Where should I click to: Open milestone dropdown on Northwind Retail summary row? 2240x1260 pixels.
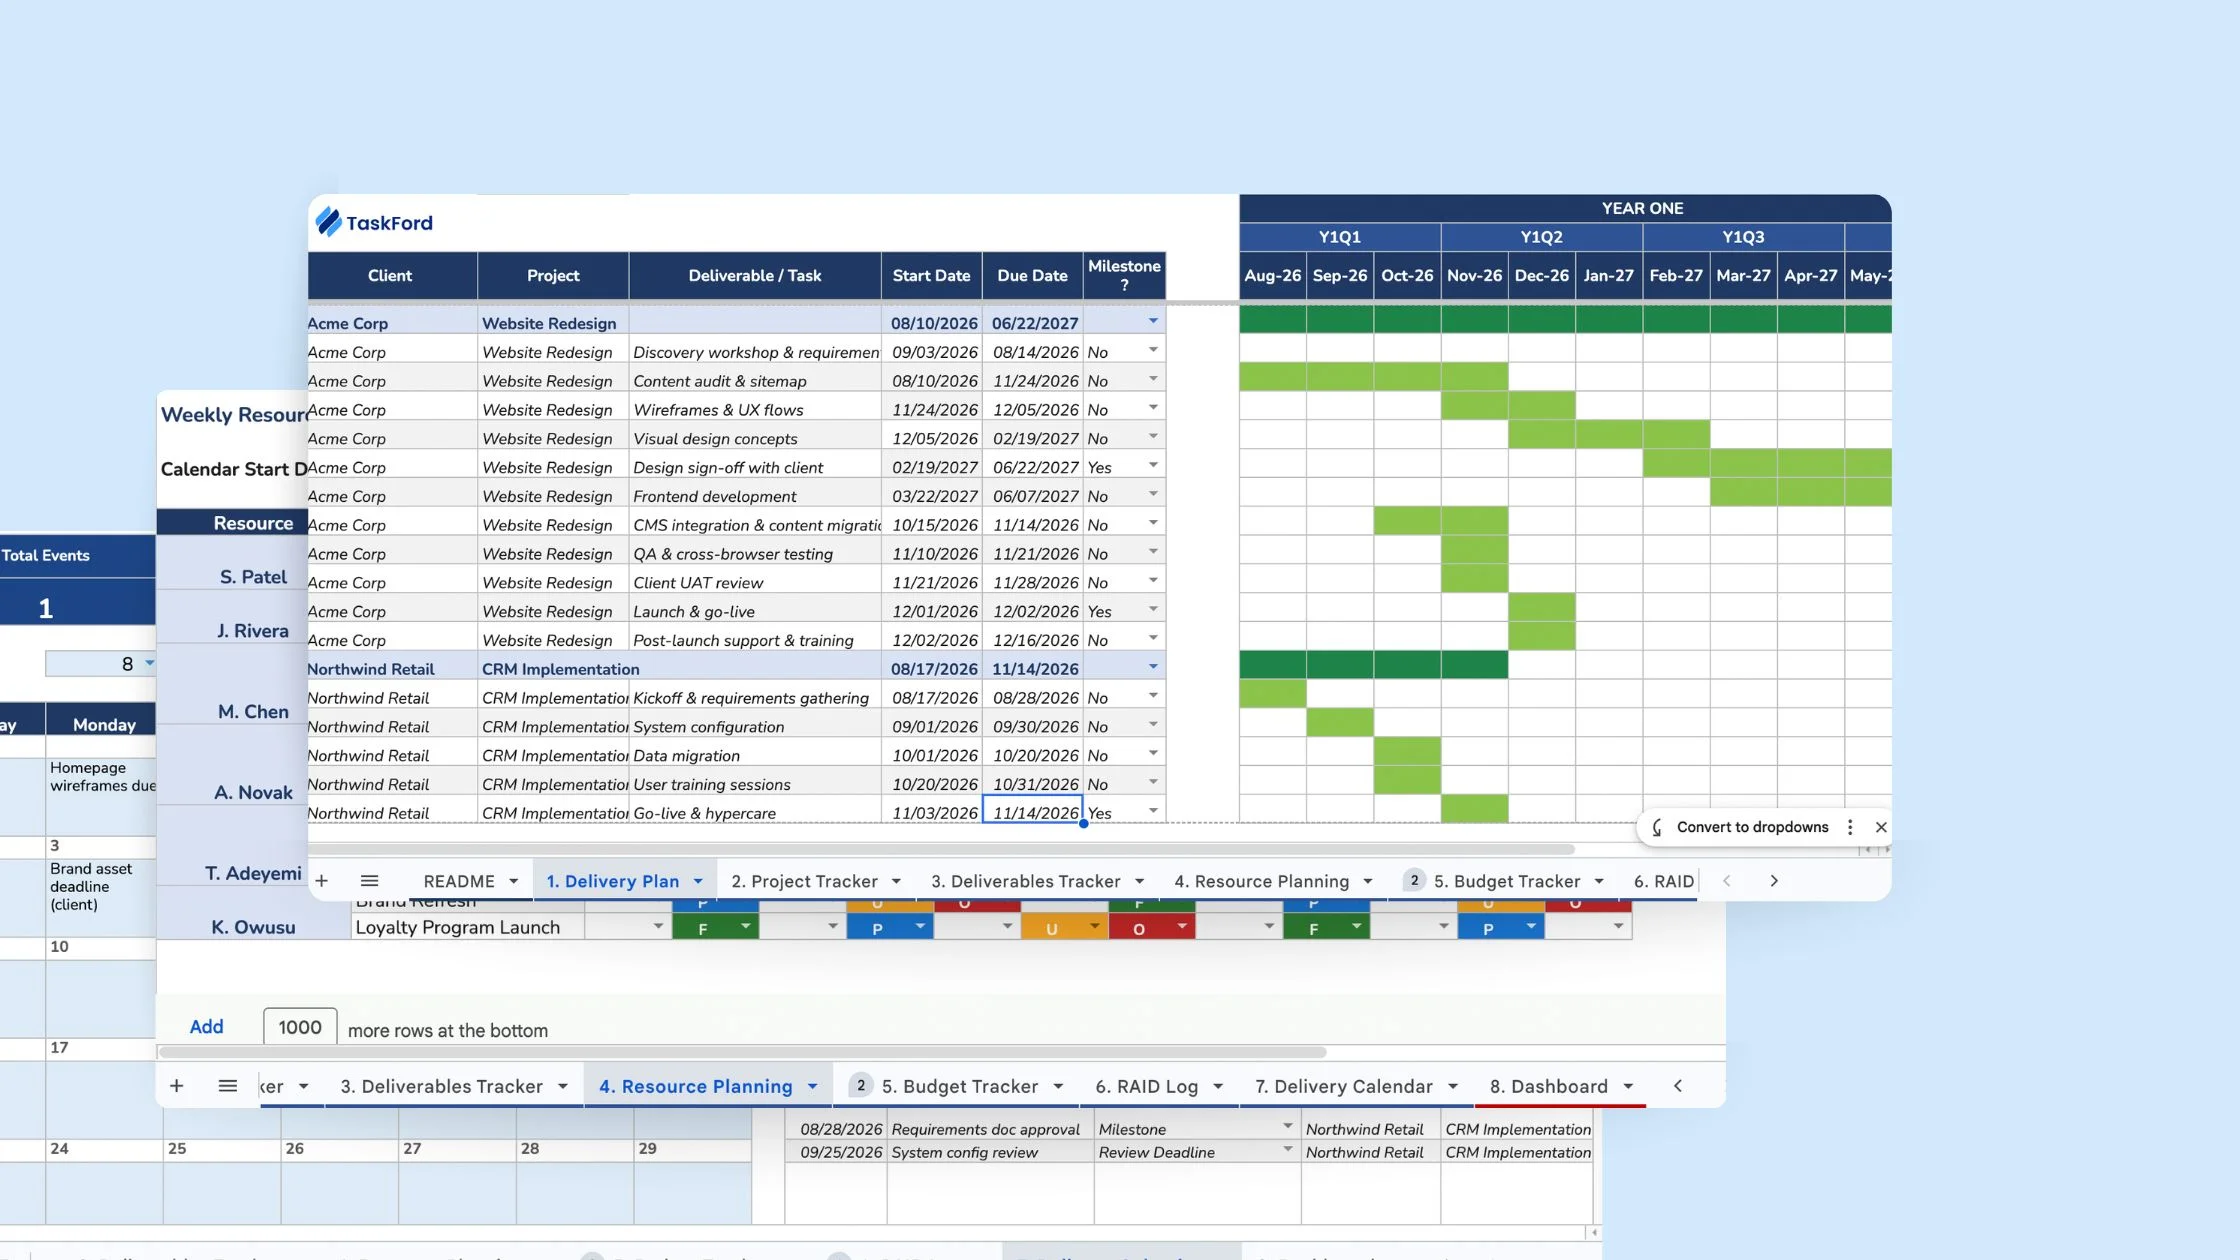1153,667
